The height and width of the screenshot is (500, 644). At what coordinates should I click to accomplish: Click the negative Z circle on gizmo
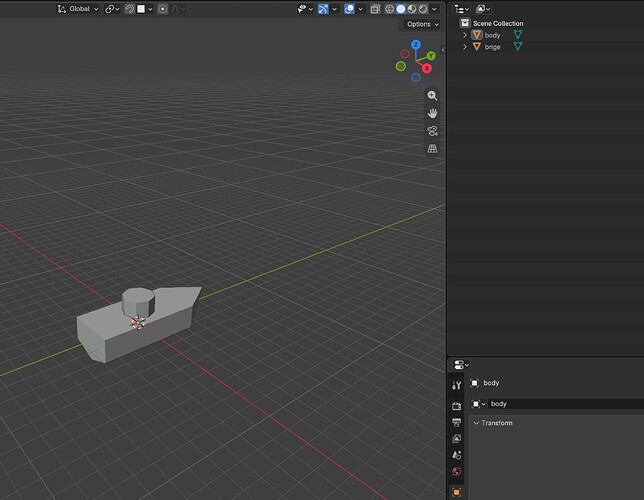tap(416, 77)
